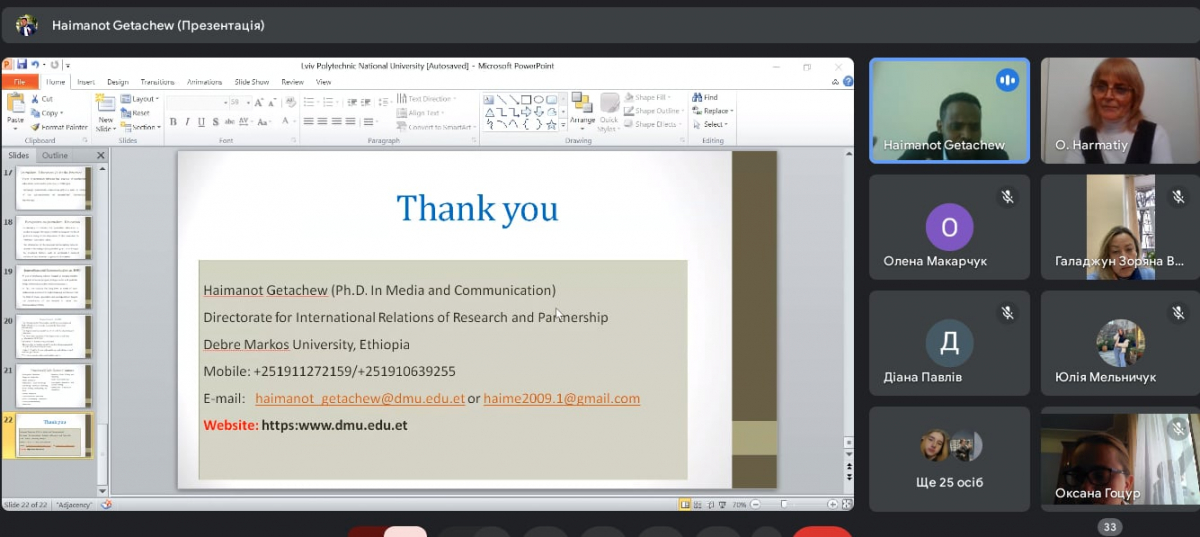Switch to the Transitions ribbon tab

pos(157,82)
